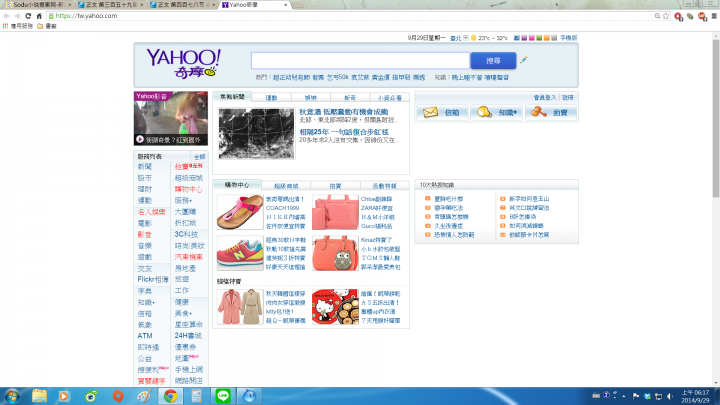Focus the Yahoo search input field

360,61
